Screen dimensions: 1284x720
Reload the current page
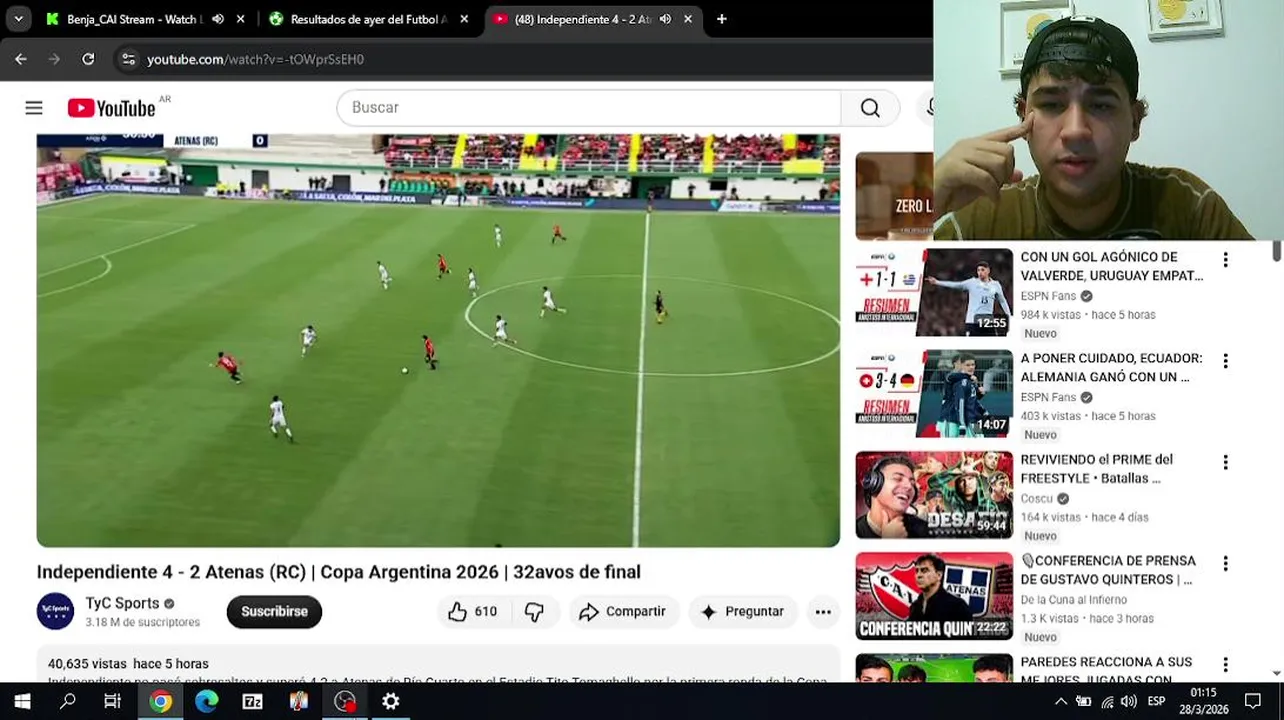point(88,59)
